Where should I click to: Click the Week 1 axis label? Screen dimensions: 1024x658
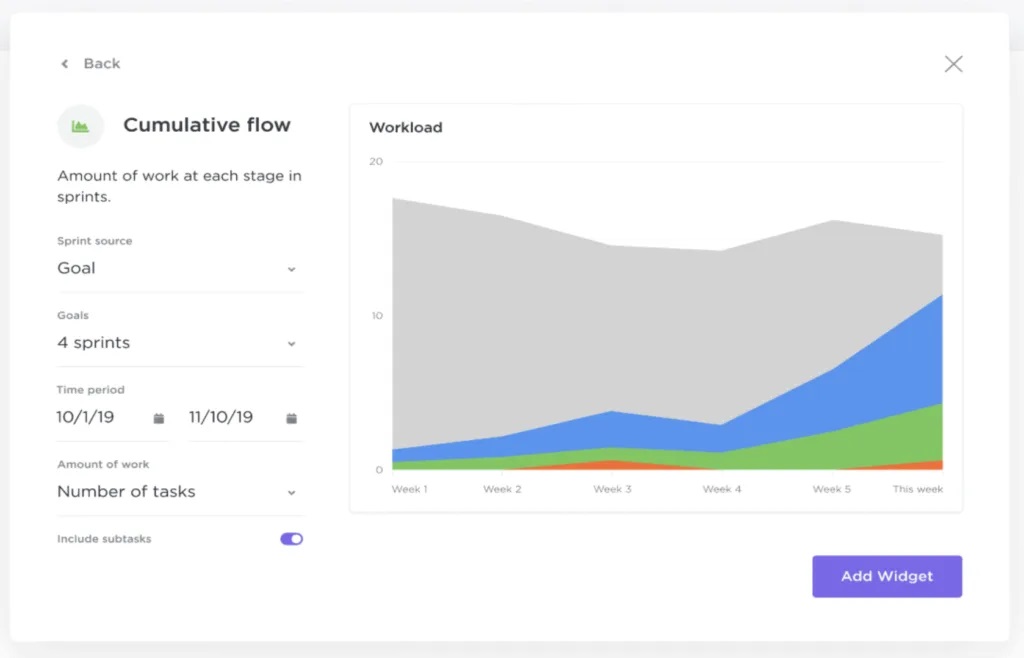tap(409, 489)
